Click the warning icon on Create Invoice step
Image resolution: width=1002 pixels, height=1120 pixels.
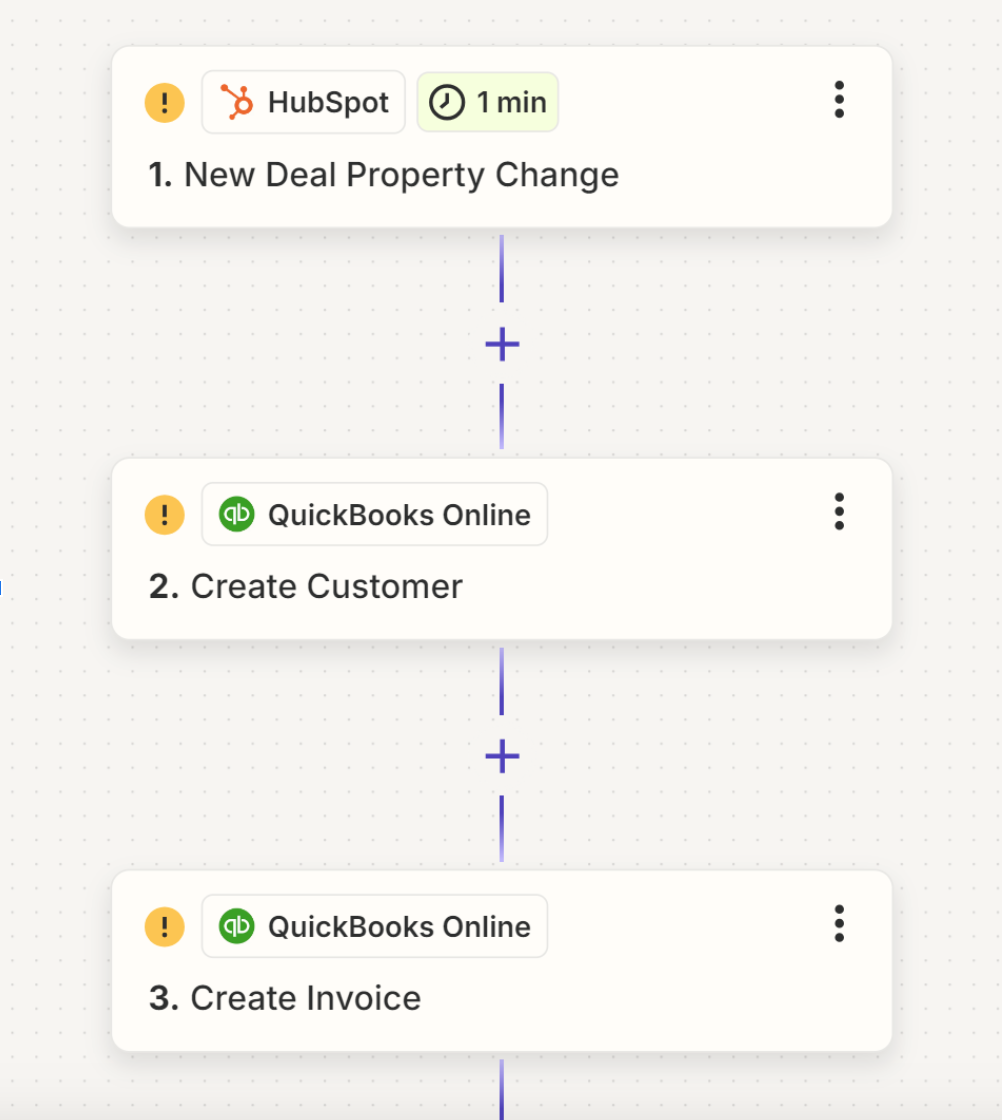tap(165, 926)
